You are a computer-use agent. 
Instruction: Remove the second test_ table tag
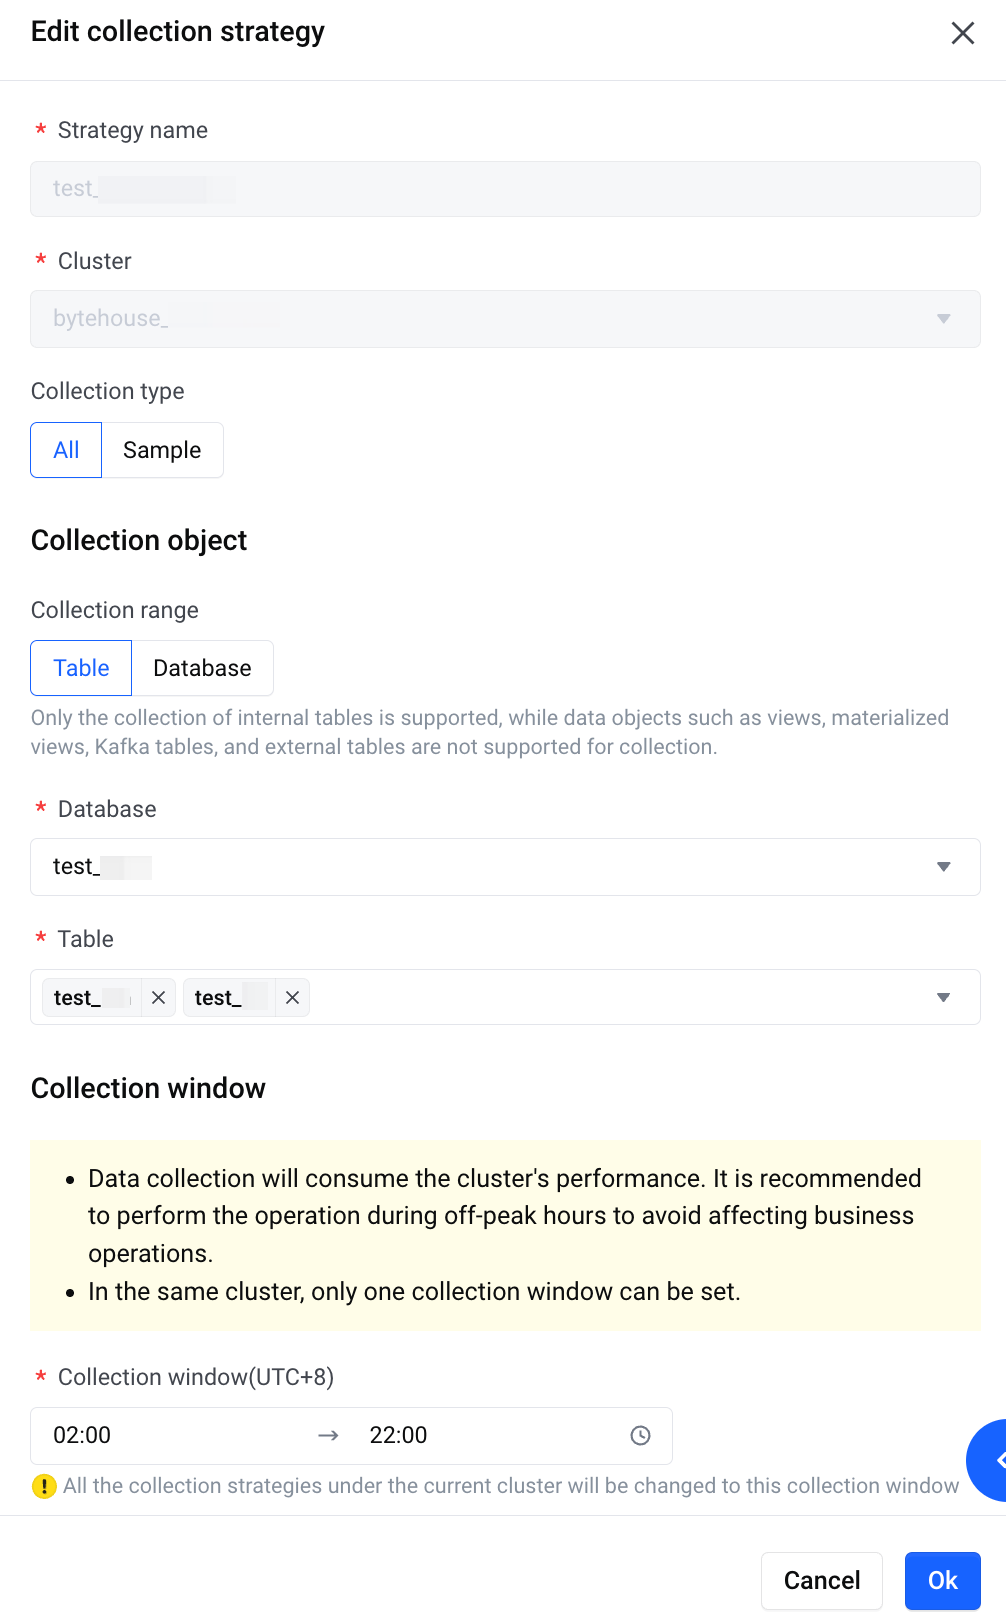click(292, 997)
